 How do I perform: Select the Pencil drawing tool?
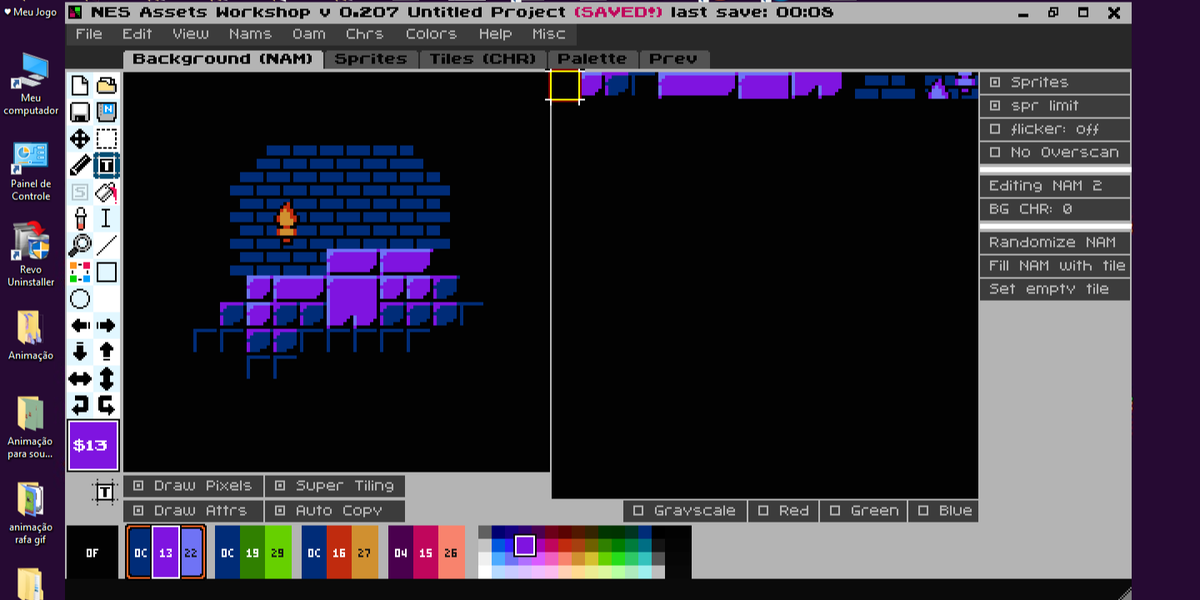(x=79, y=166)
